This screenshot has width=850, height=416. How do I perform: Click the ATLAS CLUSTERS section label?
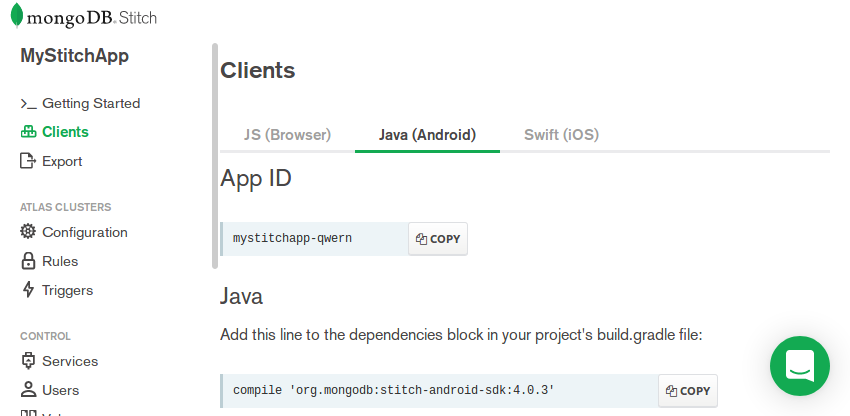point(66,207)
